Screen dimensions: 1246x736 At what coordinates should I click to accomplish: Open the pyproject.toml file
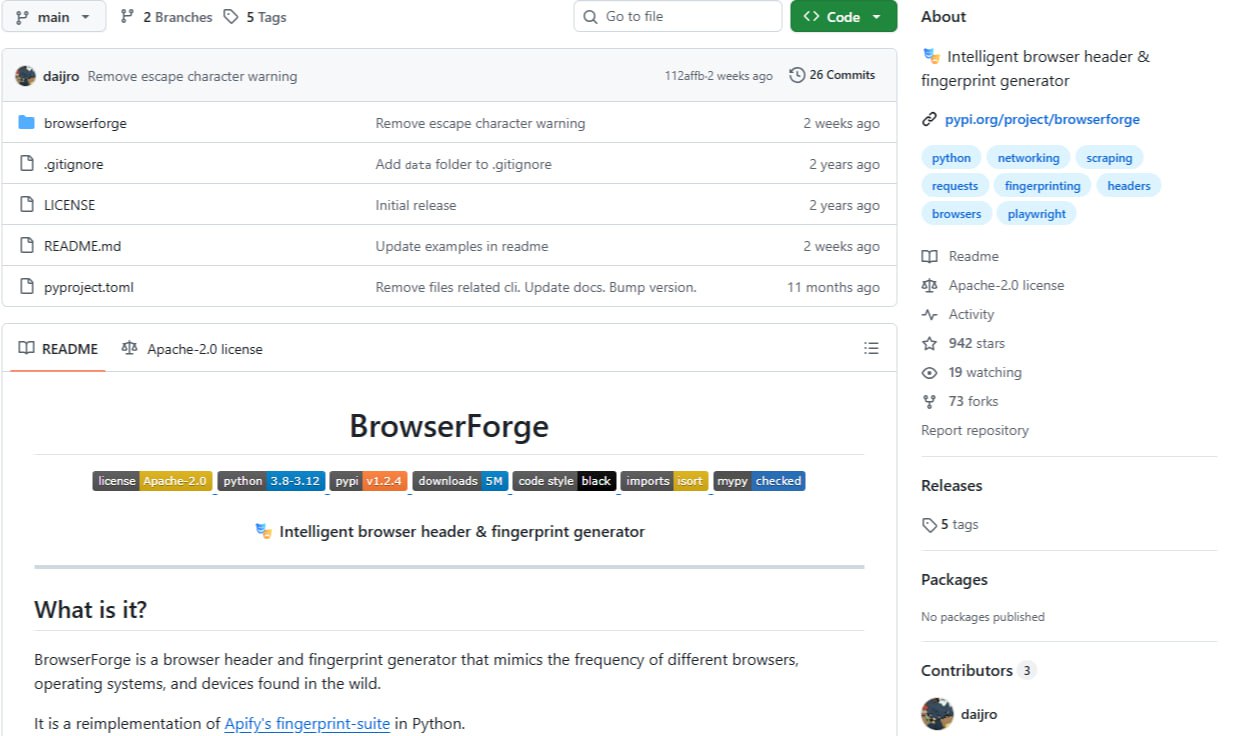click(89, 287)
